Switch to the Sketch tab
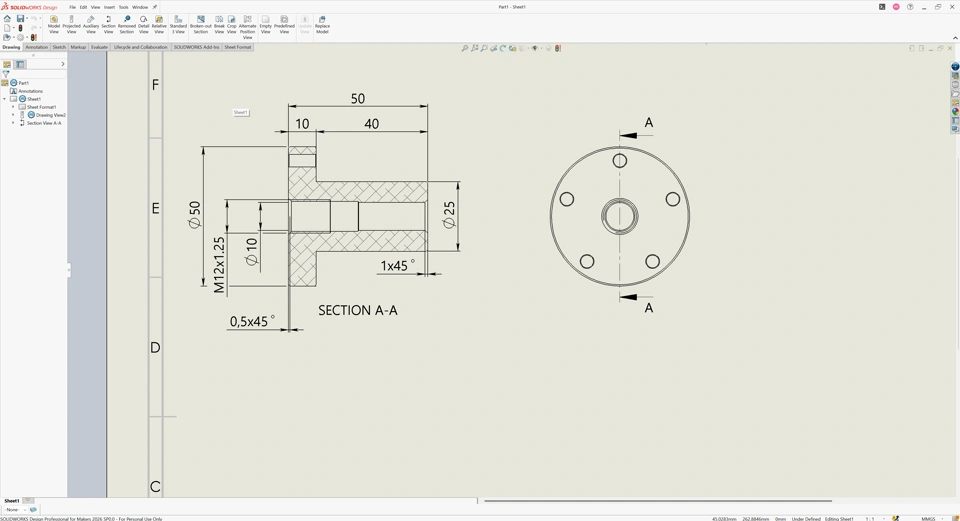Image resolution: width=960 pixels, height=521 pixels. point(59,47)
